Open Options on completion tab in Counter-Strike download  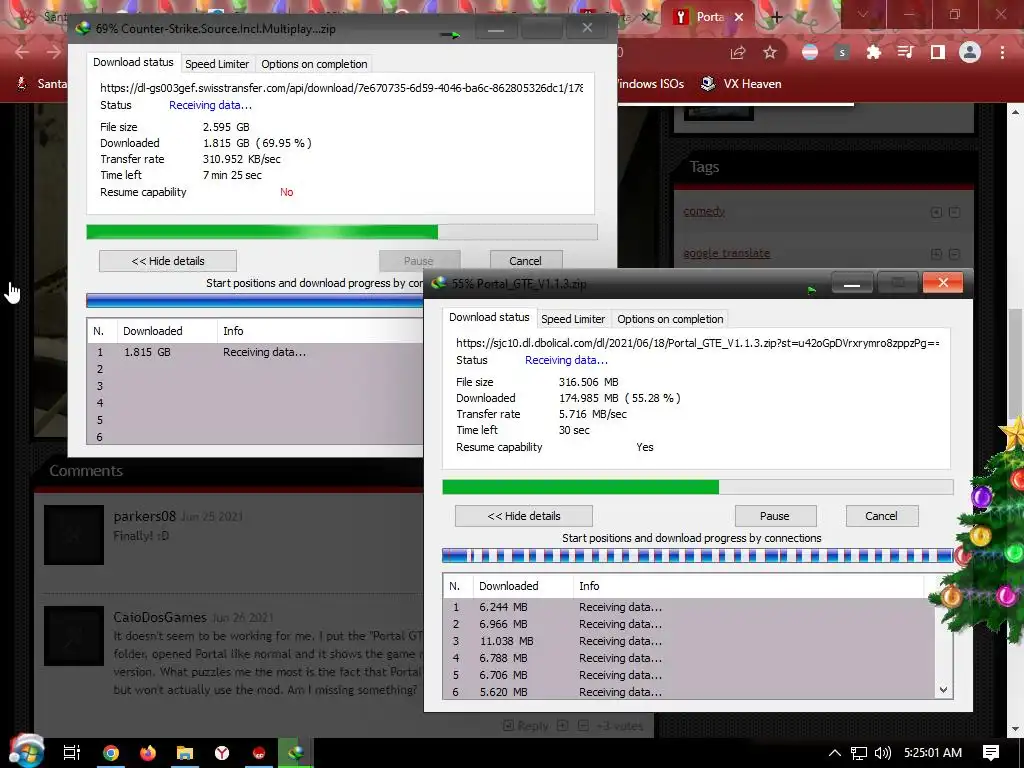[314, 64]
